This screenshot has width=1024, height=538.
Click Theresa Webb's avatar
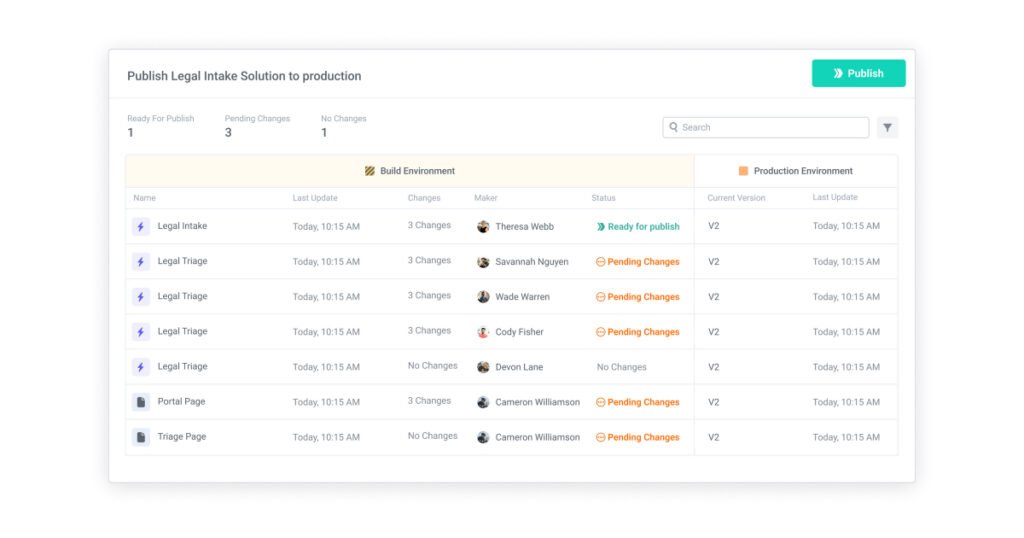tap(484, 227)
